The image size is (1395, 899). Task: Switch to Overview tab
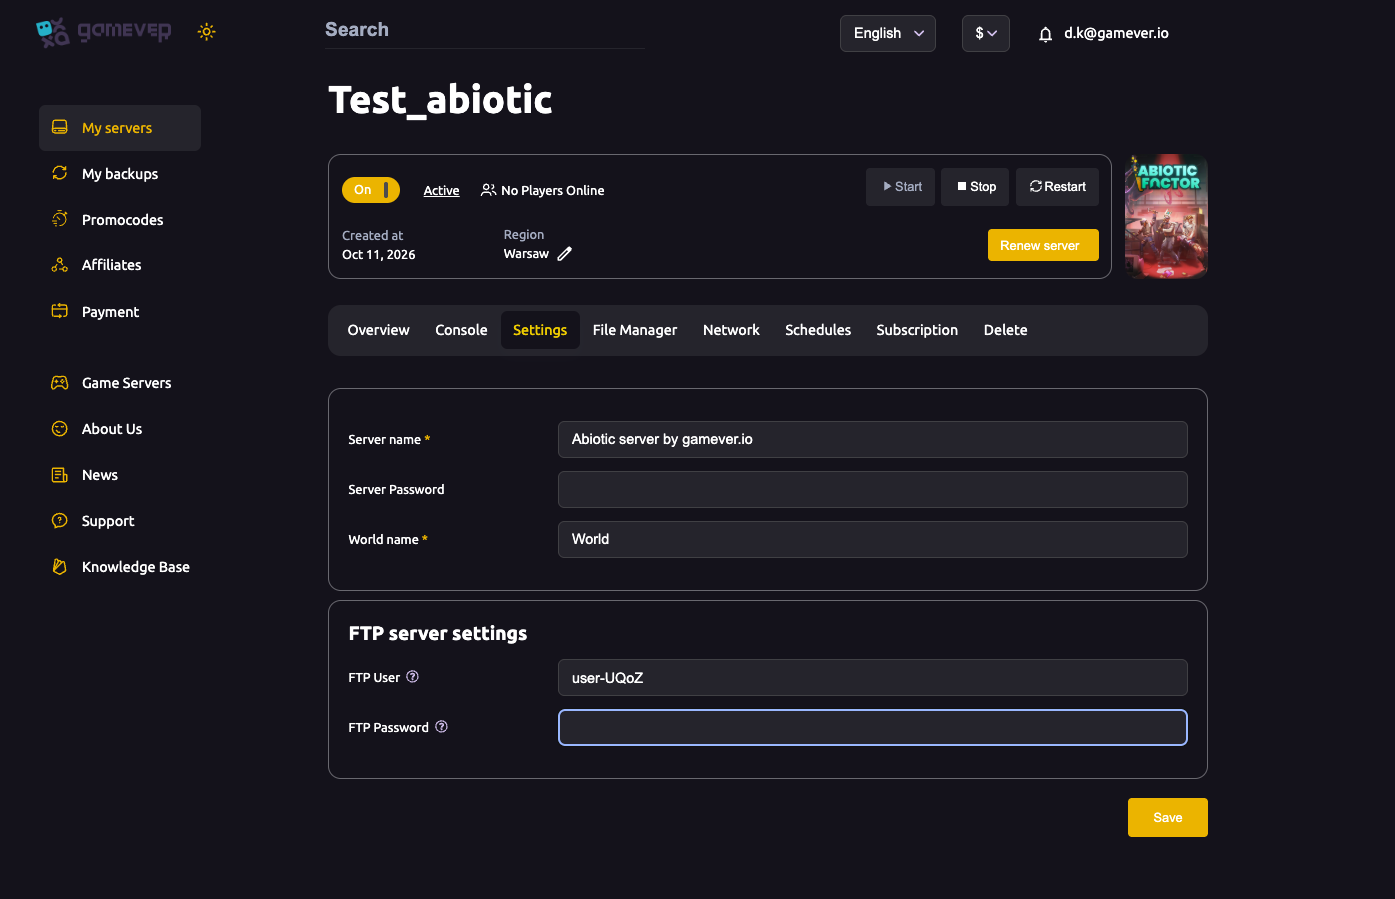tap(378, 330)
